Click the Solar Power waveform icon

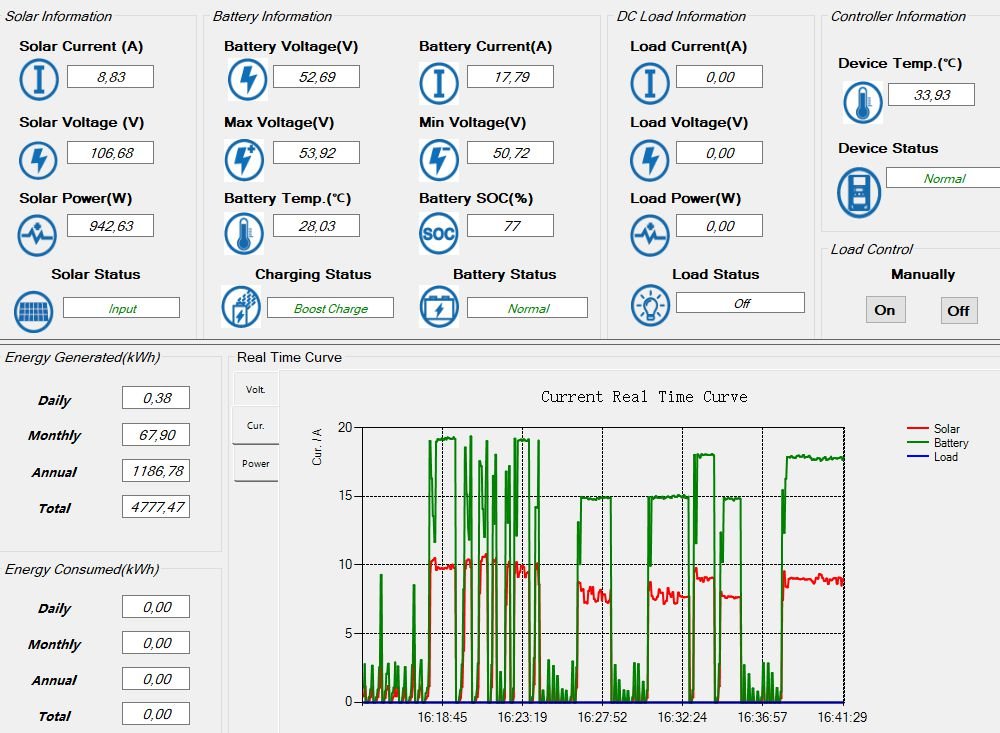click(x=36, y=235)
